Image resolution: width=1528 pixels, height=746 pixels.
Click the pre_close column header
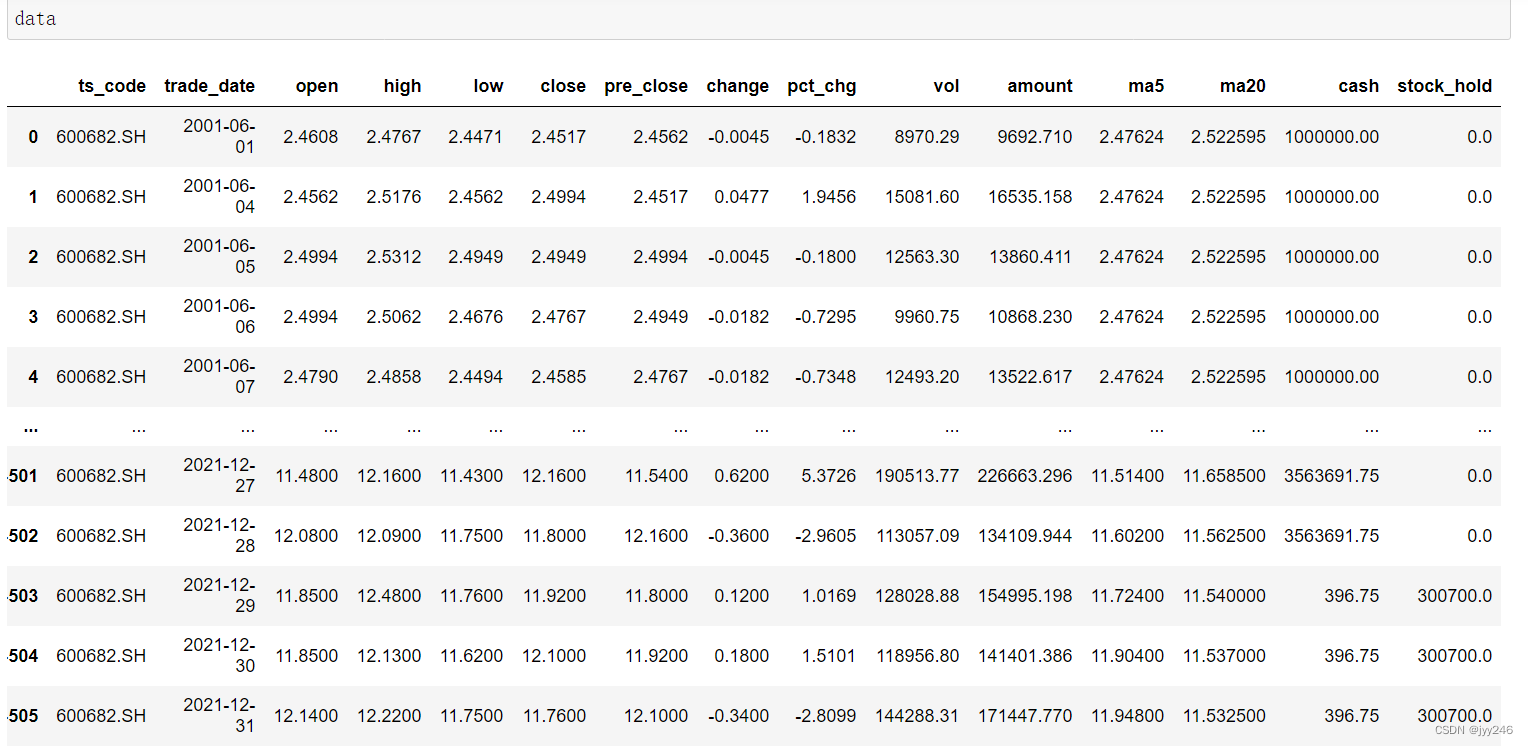coord(646,86)
